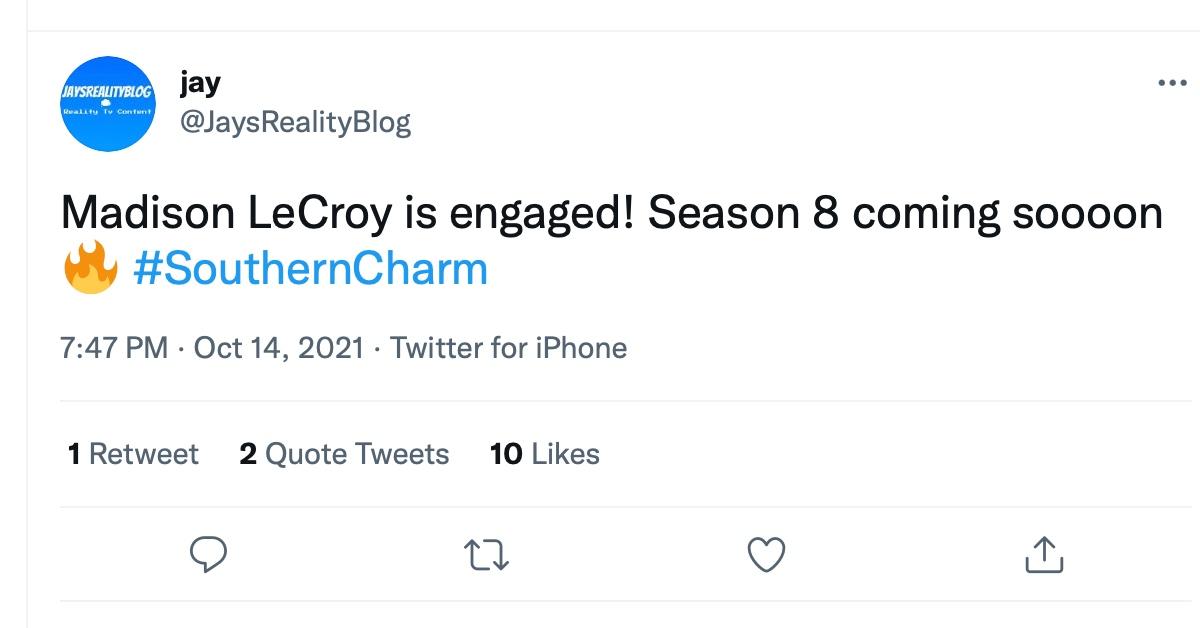View the "1 Retweet" list

133,454
